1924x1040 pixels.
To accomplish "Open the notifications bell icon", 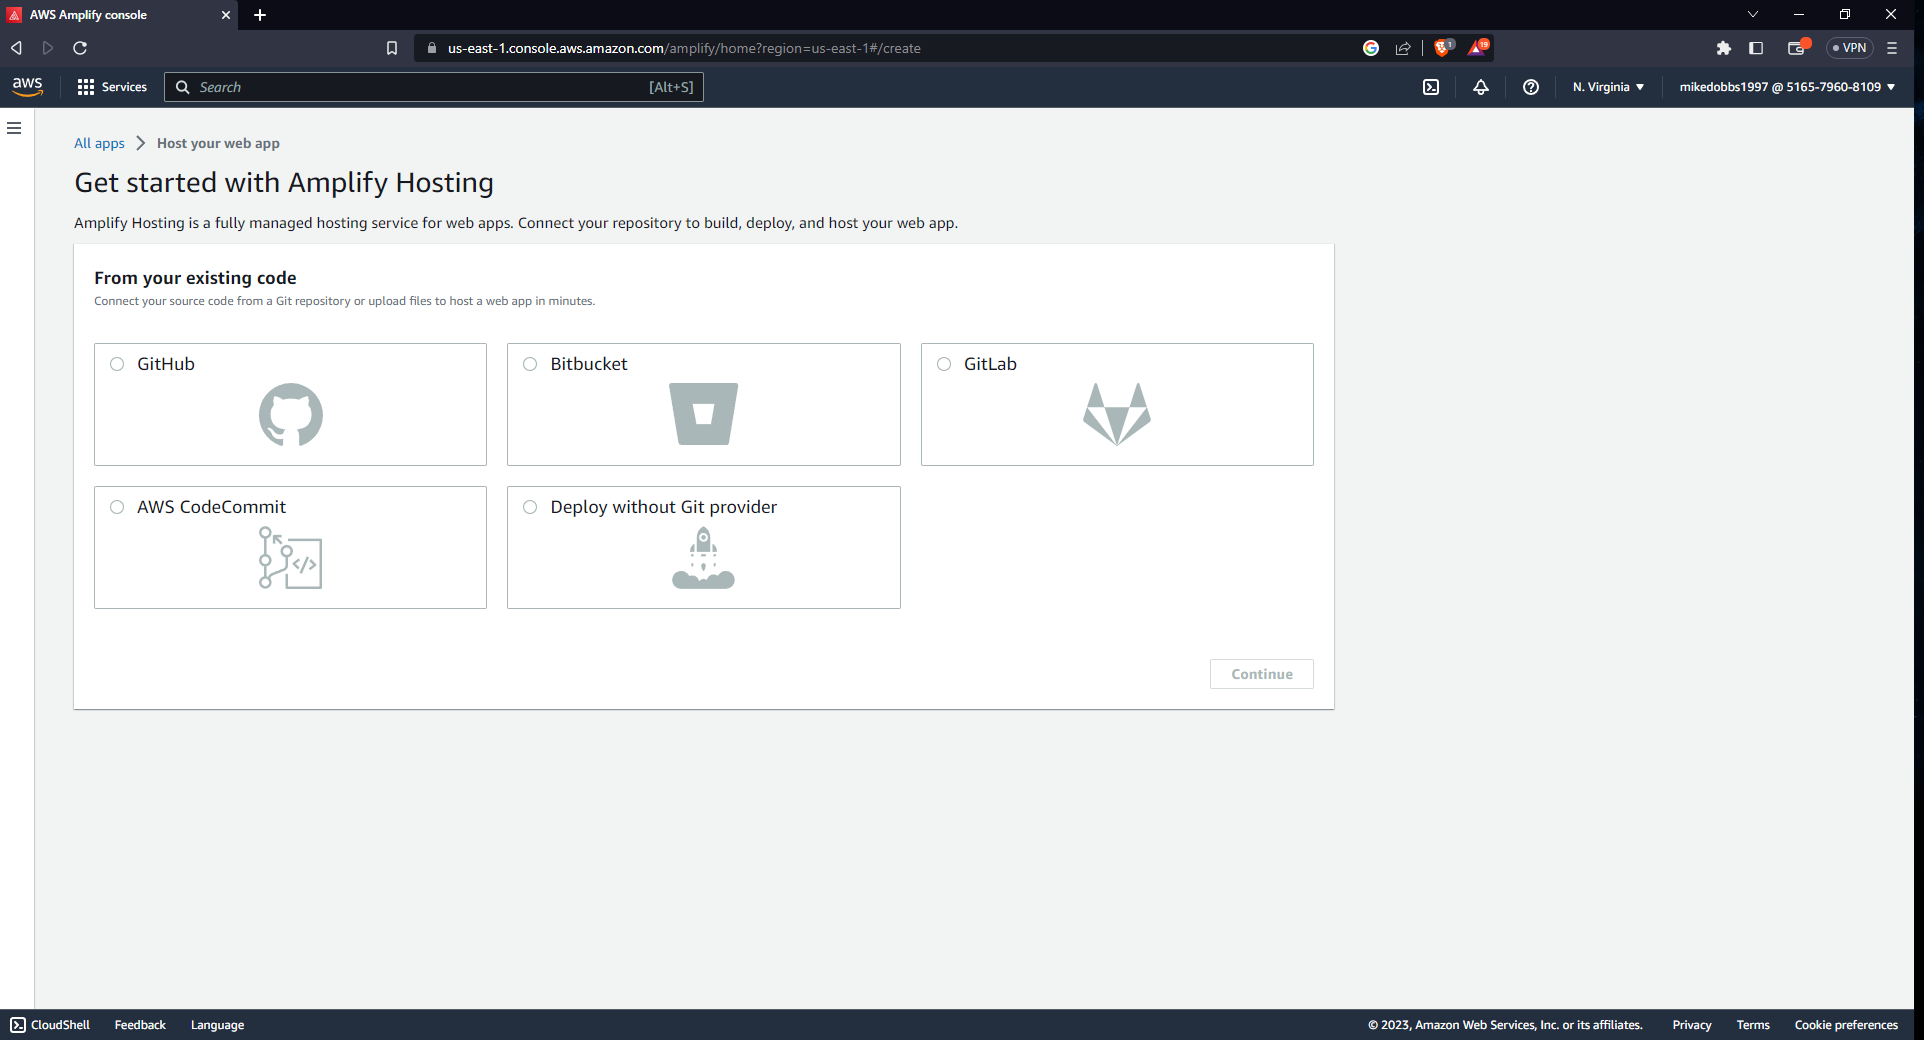I will [x=1481, y=87].
